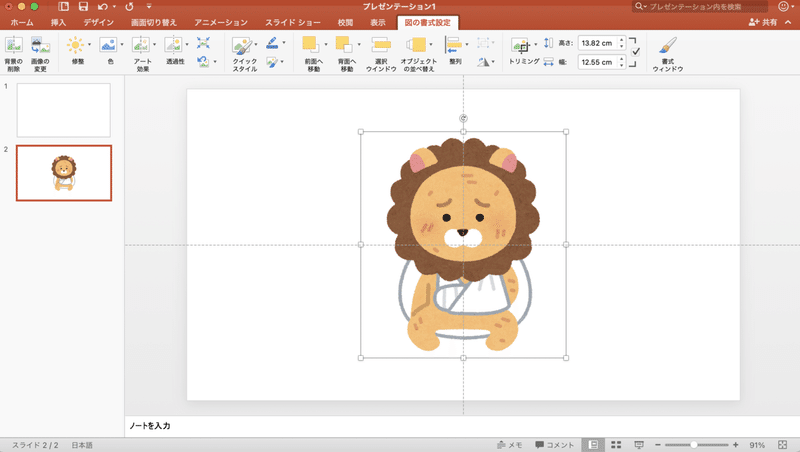Click the Align (整列) icon
800x452 pixels.
tap(453, 45)
